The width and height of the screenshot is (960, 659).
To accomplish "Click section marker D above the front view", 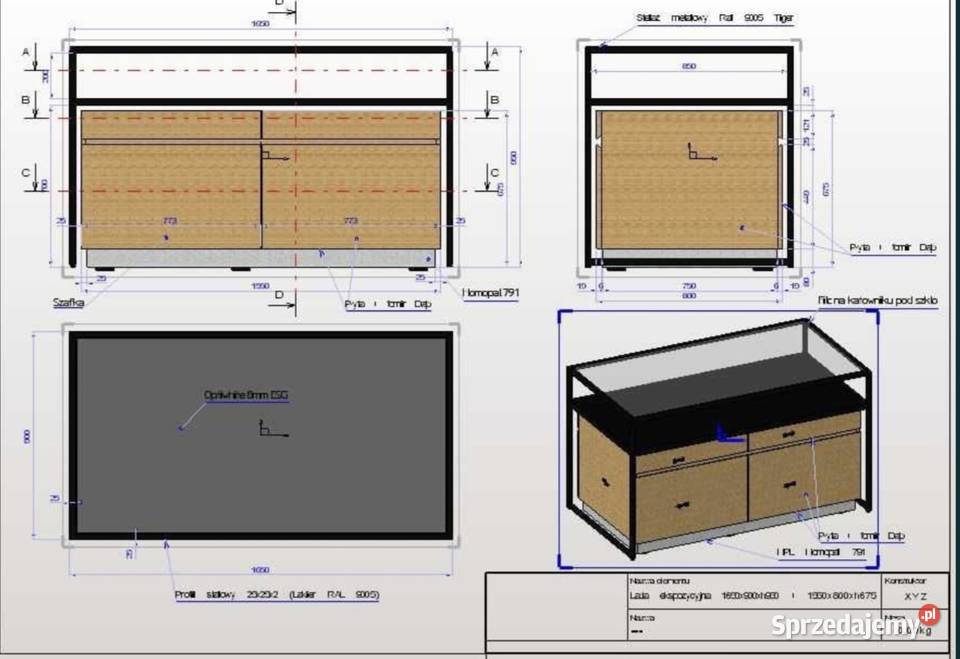I will point(280,7).
